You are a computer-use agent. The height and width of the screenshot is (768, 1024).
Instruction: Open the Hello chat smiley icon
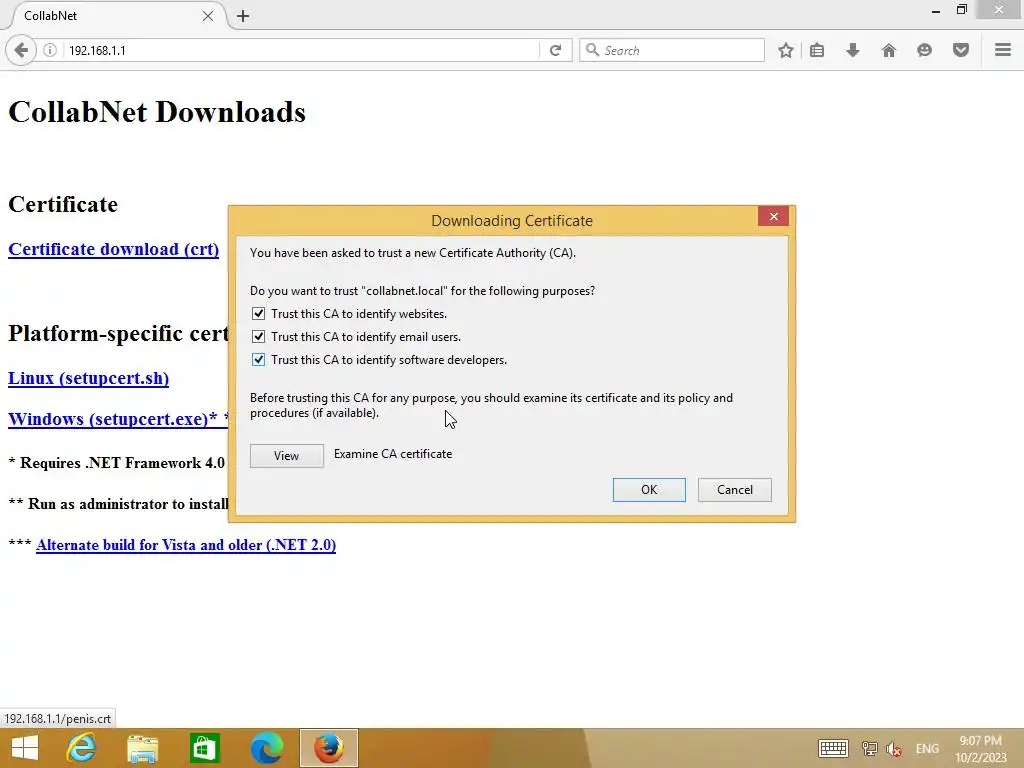[924, 50]
